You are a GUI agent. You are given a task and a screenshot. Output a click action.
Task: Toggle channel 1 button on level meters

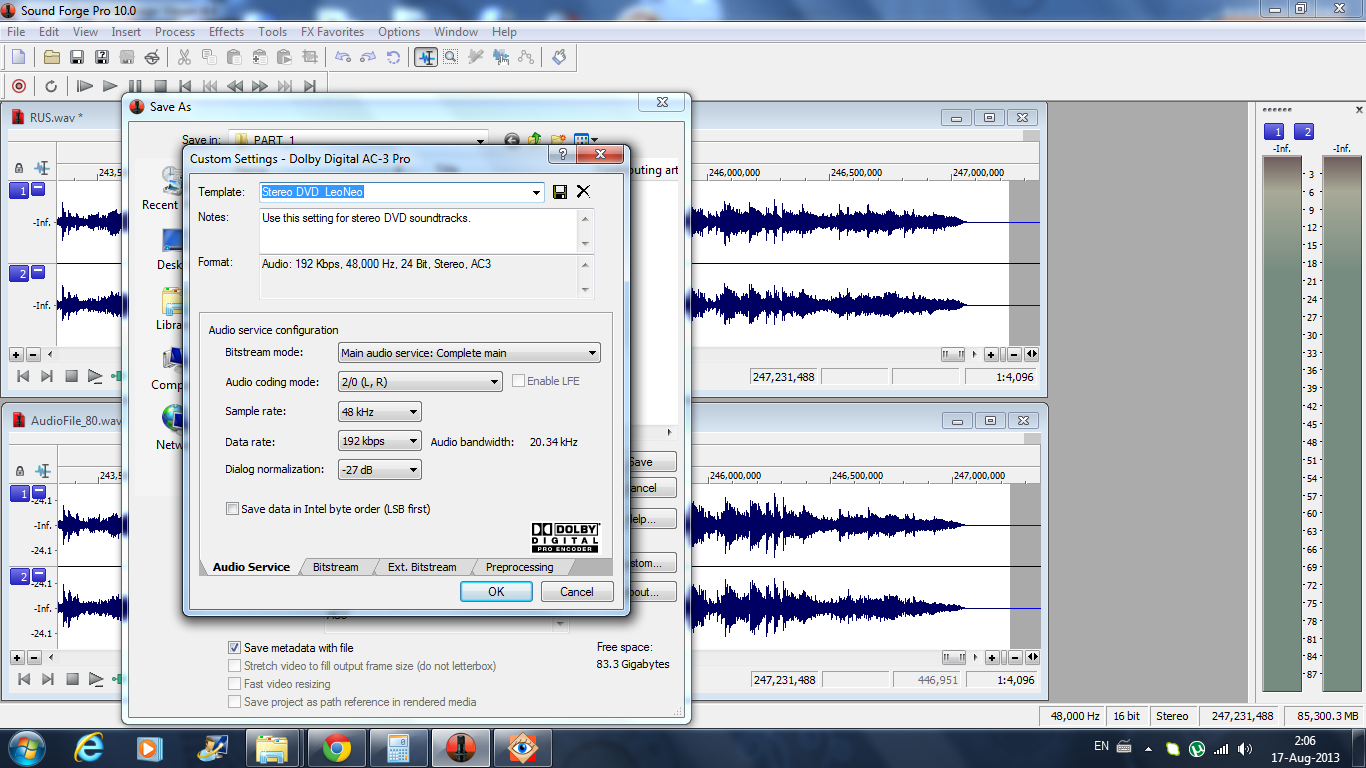click(1274, 132)
